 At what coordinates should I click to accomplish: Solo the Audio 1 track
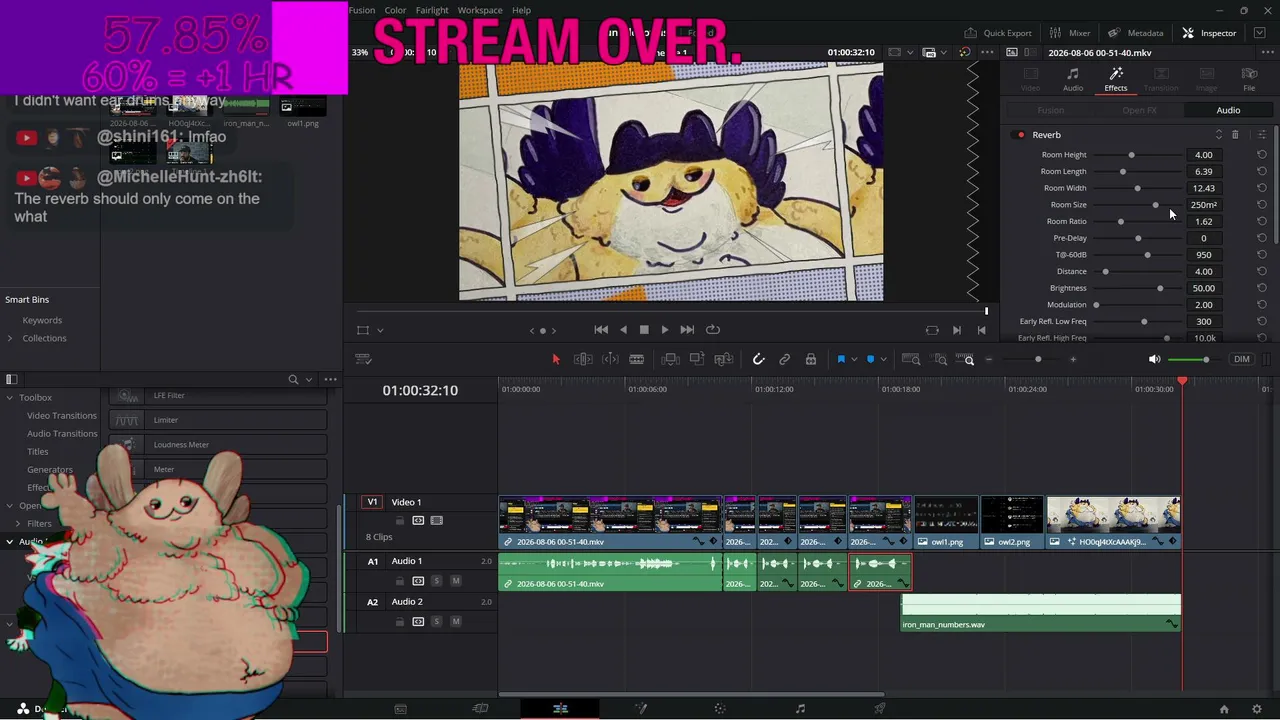[x=437, y=581]
